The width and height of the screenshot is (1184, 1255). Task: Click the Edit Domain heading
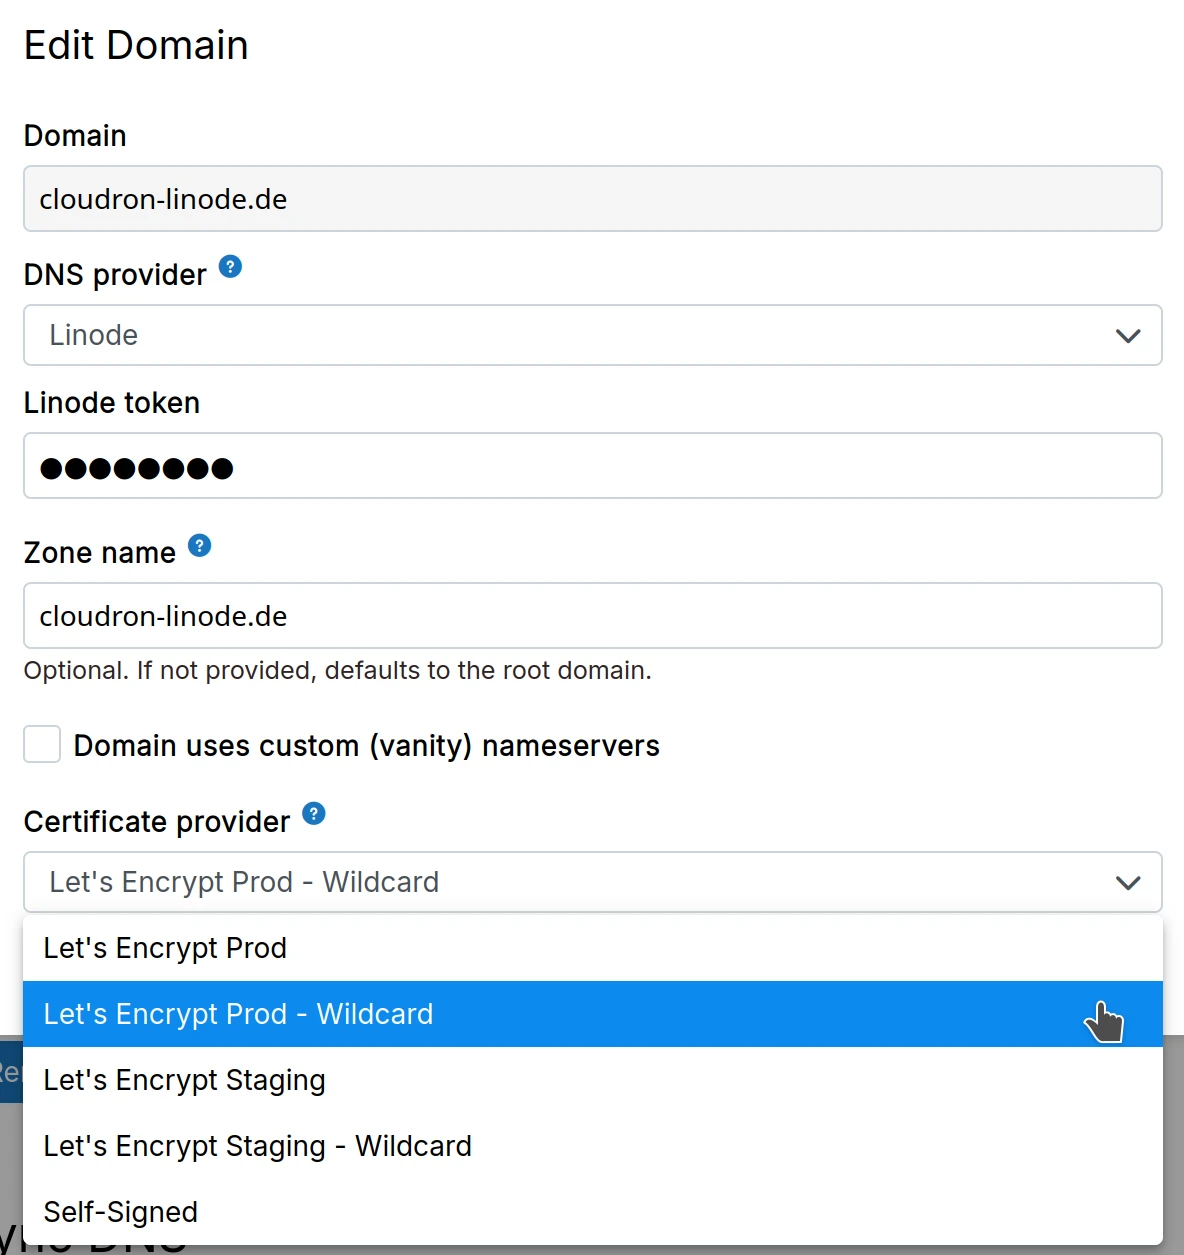point(136,45)
